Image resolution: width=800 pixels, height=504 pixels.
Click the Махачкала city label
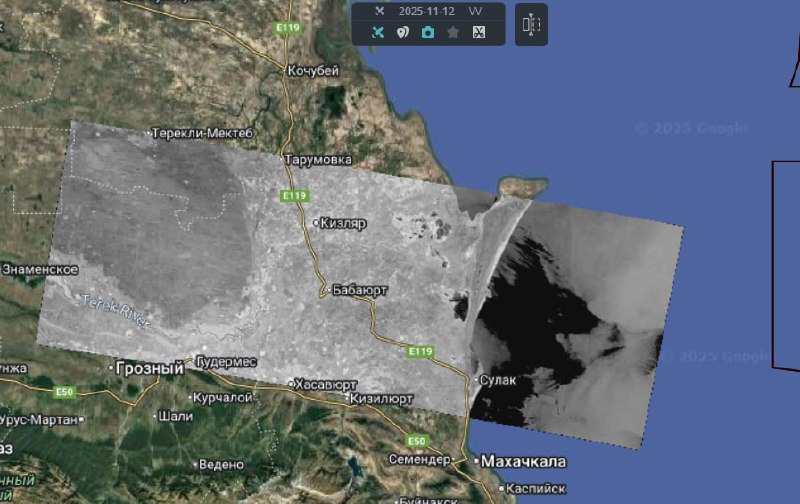[x=523, y=461]
